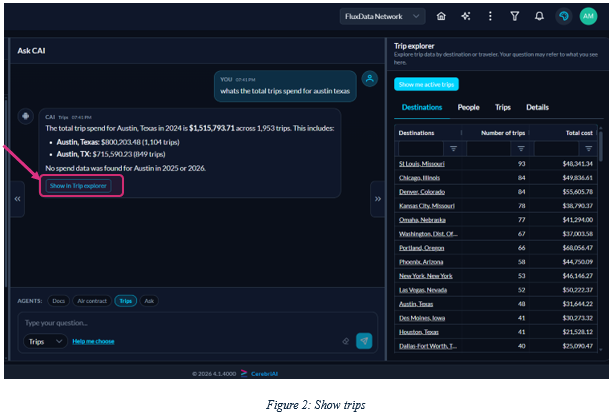Viewport: 613px width, 412px height.
Task: Sort by Number of trips column header
Action: click(x=503, y=133)
